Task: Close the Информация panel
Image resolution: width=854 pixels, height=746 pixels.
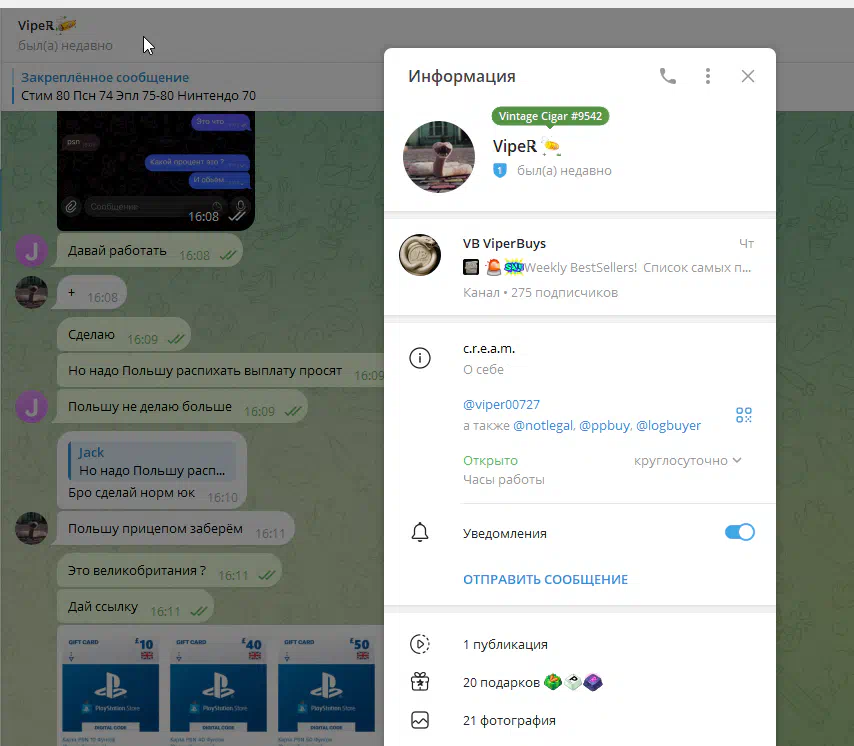Action: click(747, 76)
